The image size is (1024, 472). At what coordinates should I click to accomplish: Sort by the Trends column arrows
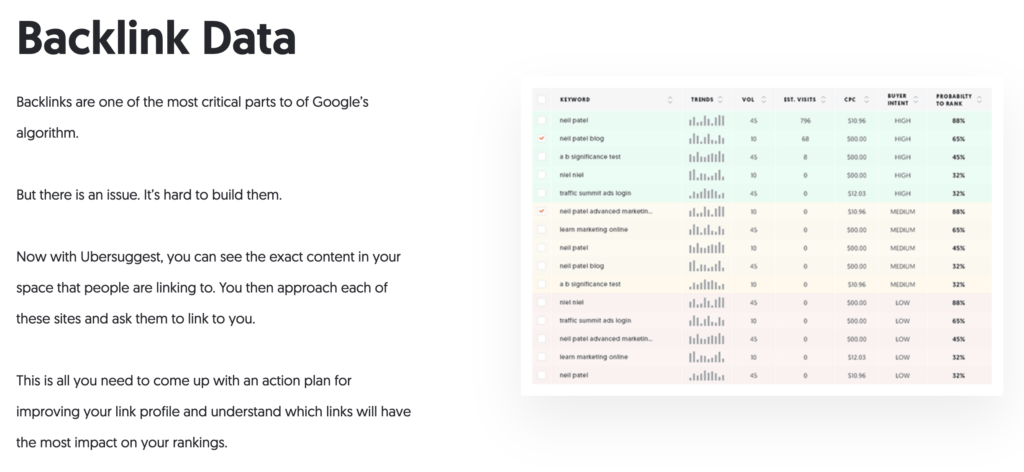coord(720,100)
